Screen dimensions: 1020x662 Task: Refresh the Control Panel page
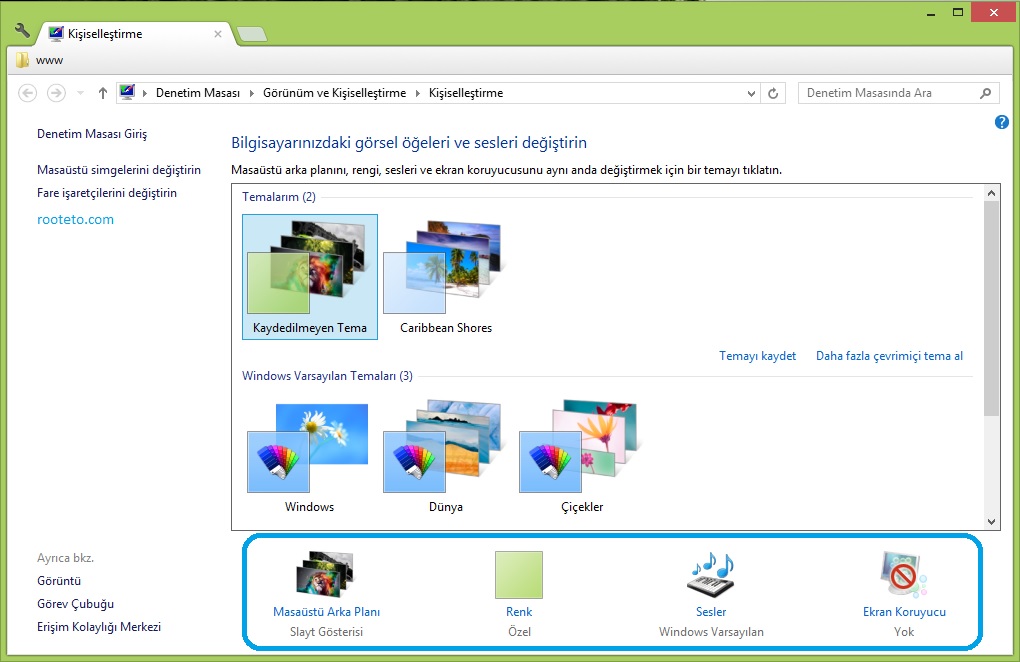[x=773, y=94]
